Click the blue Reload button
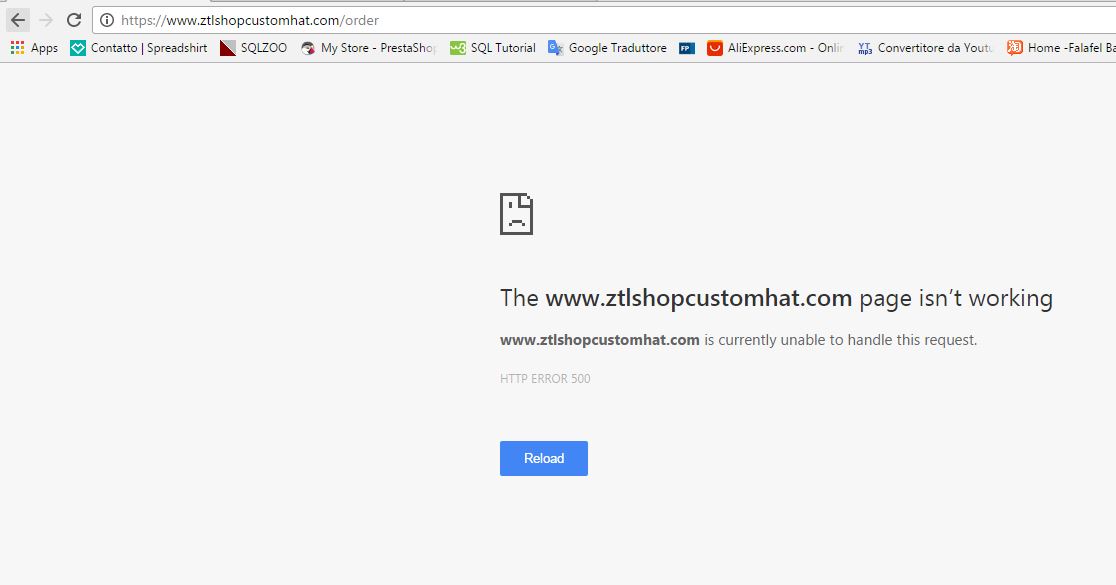The height and width of the screenshot is (585, 1116). click(544, 458)
